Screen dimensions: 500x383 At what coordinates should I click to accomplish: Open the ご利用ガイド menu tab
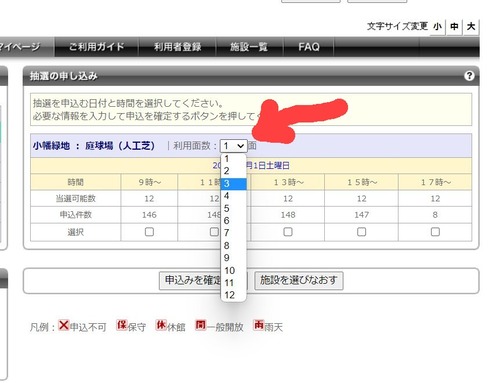[97, 47]
